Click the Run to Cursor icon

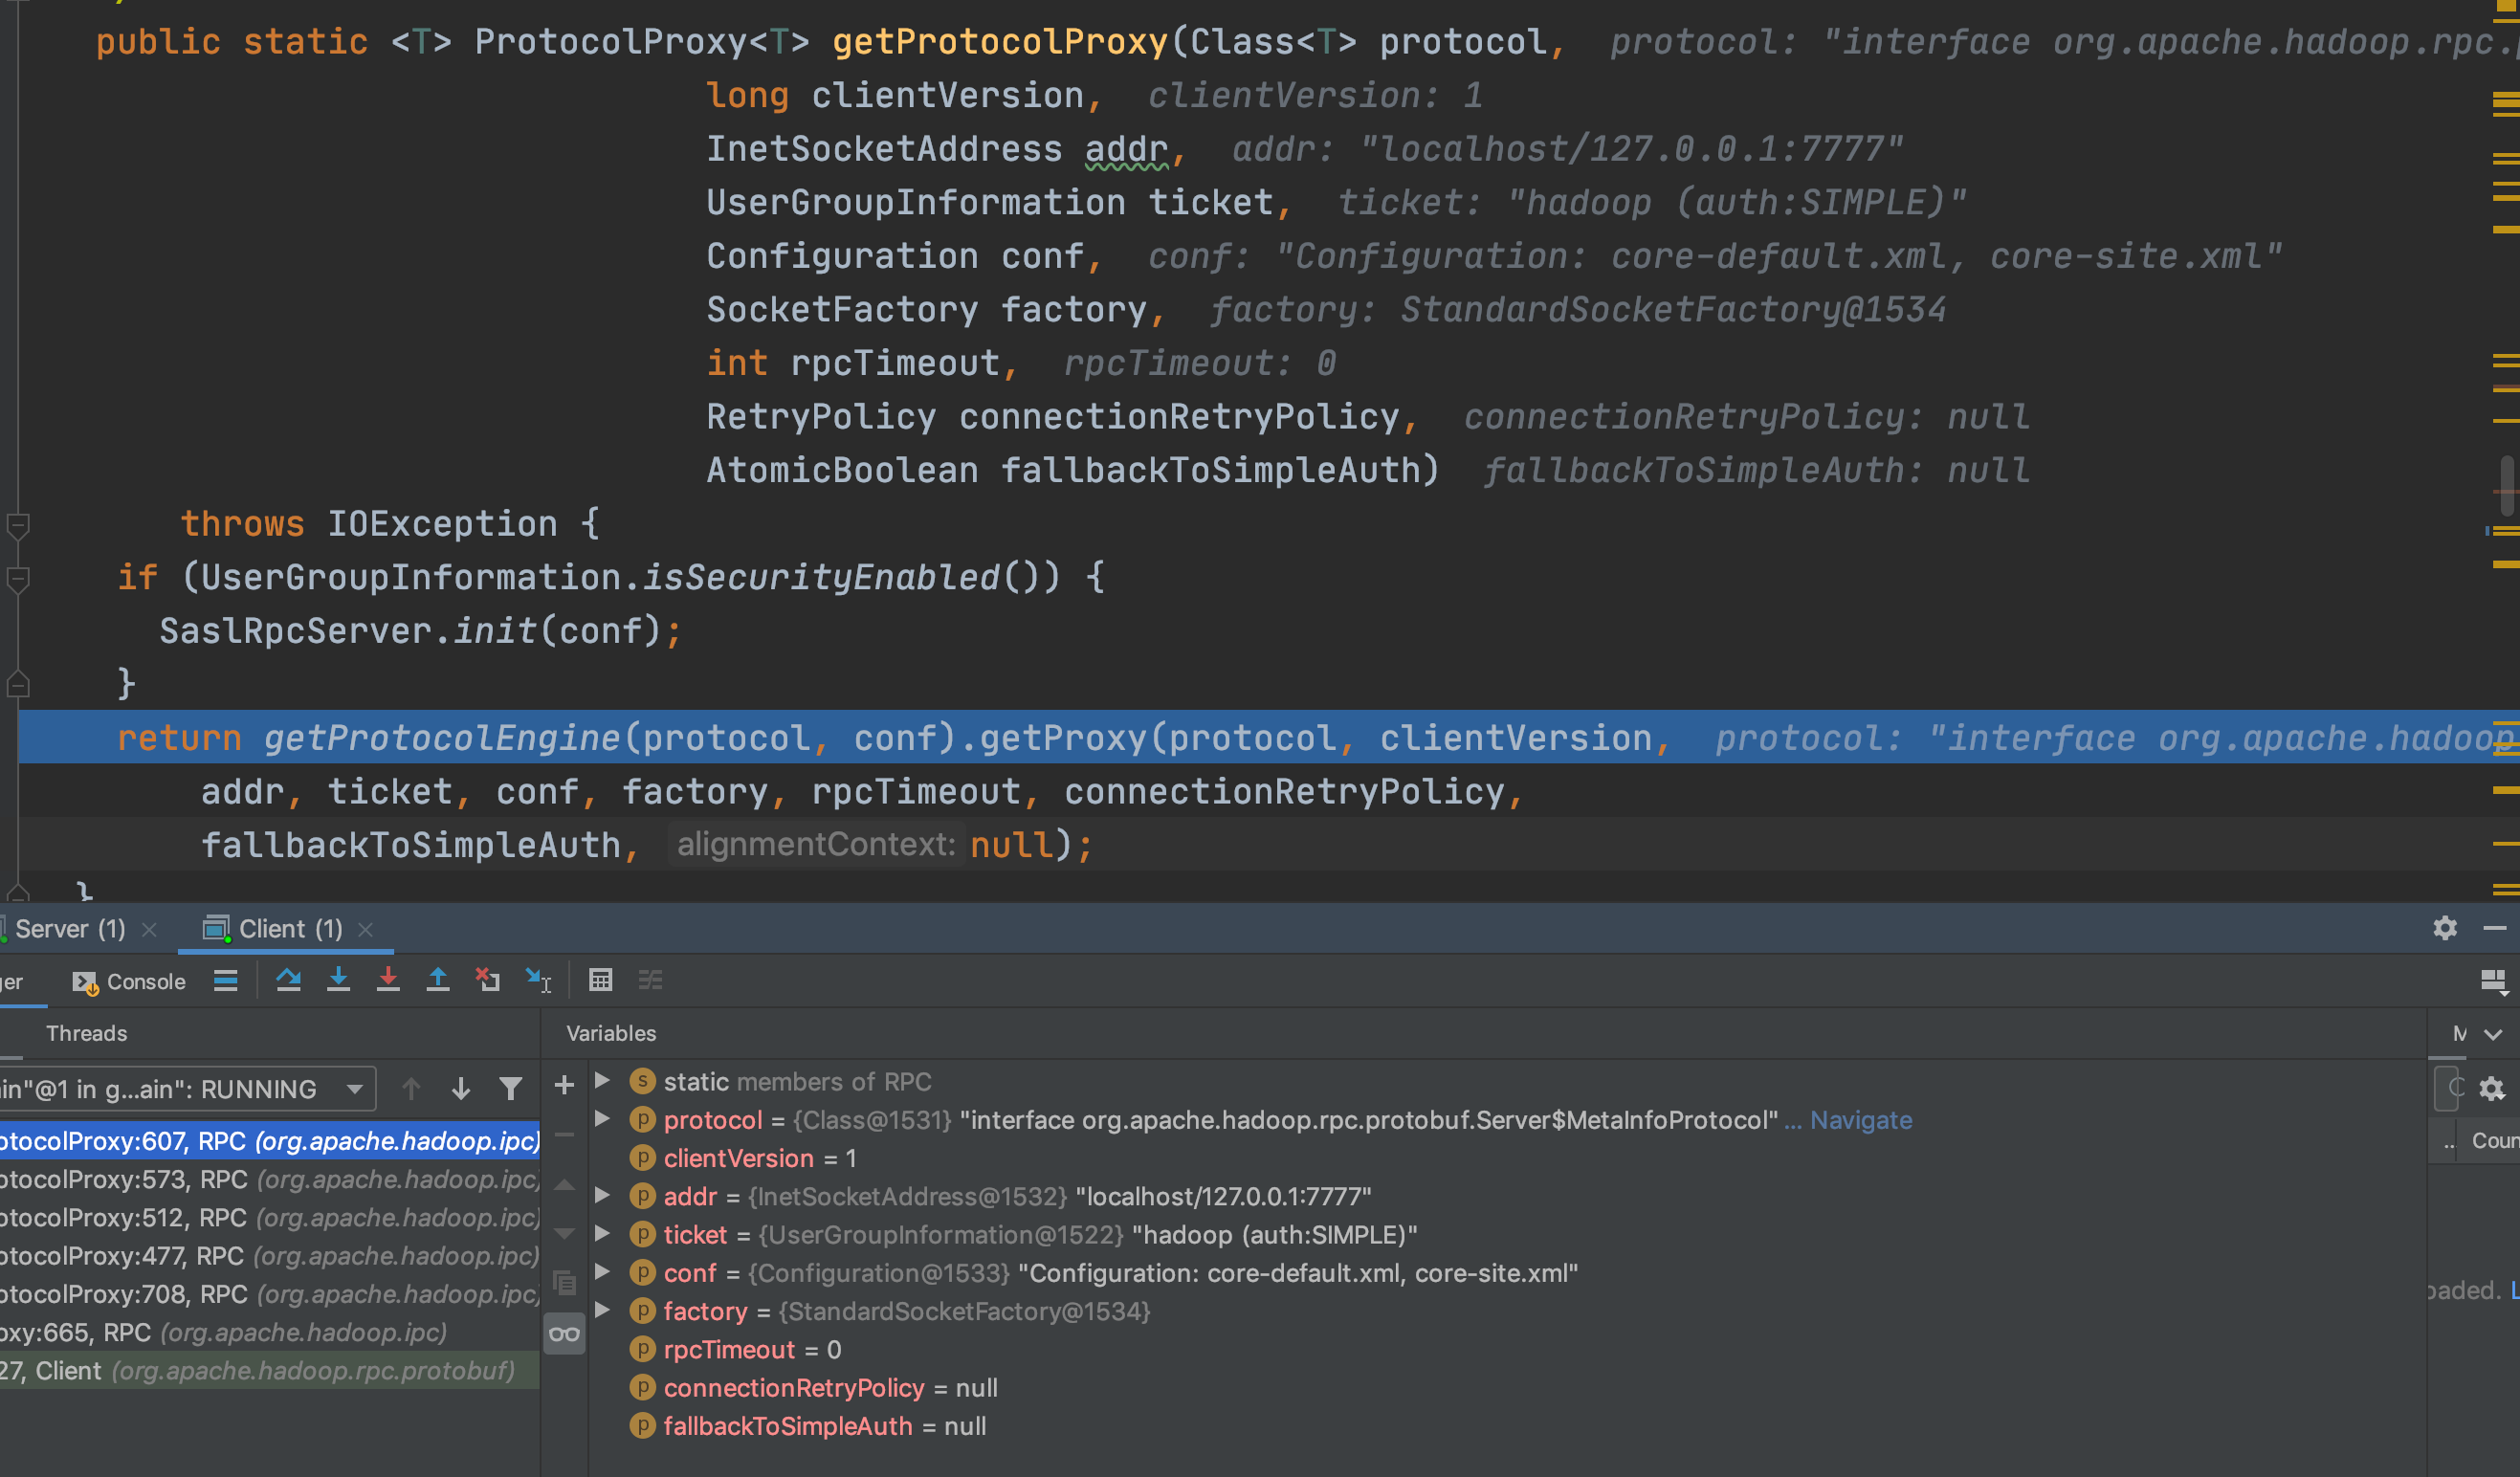(x=539, y=980)
